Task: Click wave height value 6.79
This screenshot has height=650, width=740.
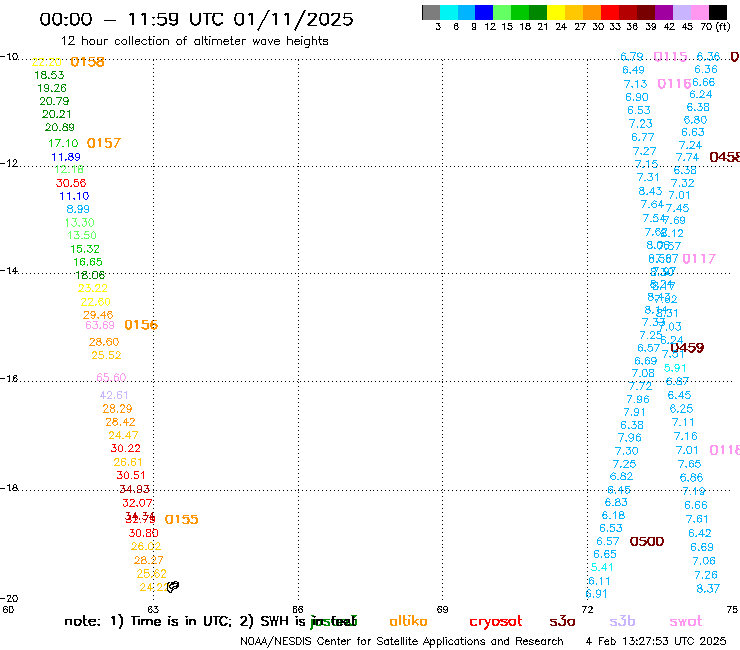Action: [x=632, y=57]
